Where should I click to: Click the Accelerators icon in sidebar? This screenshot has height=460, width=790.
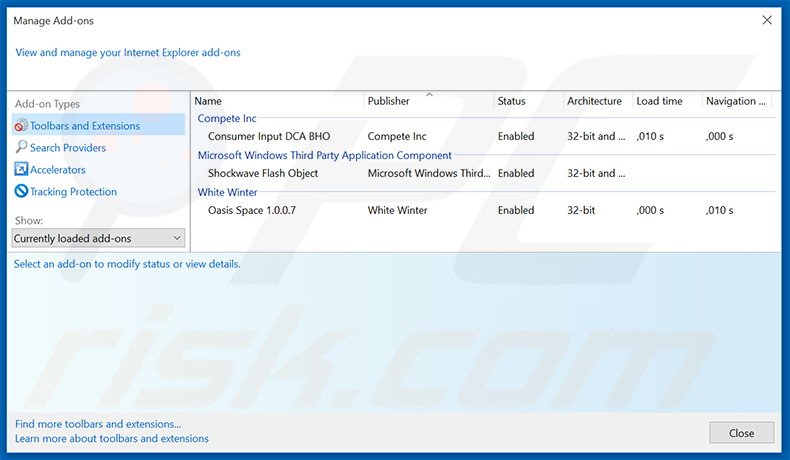point(21,170)
